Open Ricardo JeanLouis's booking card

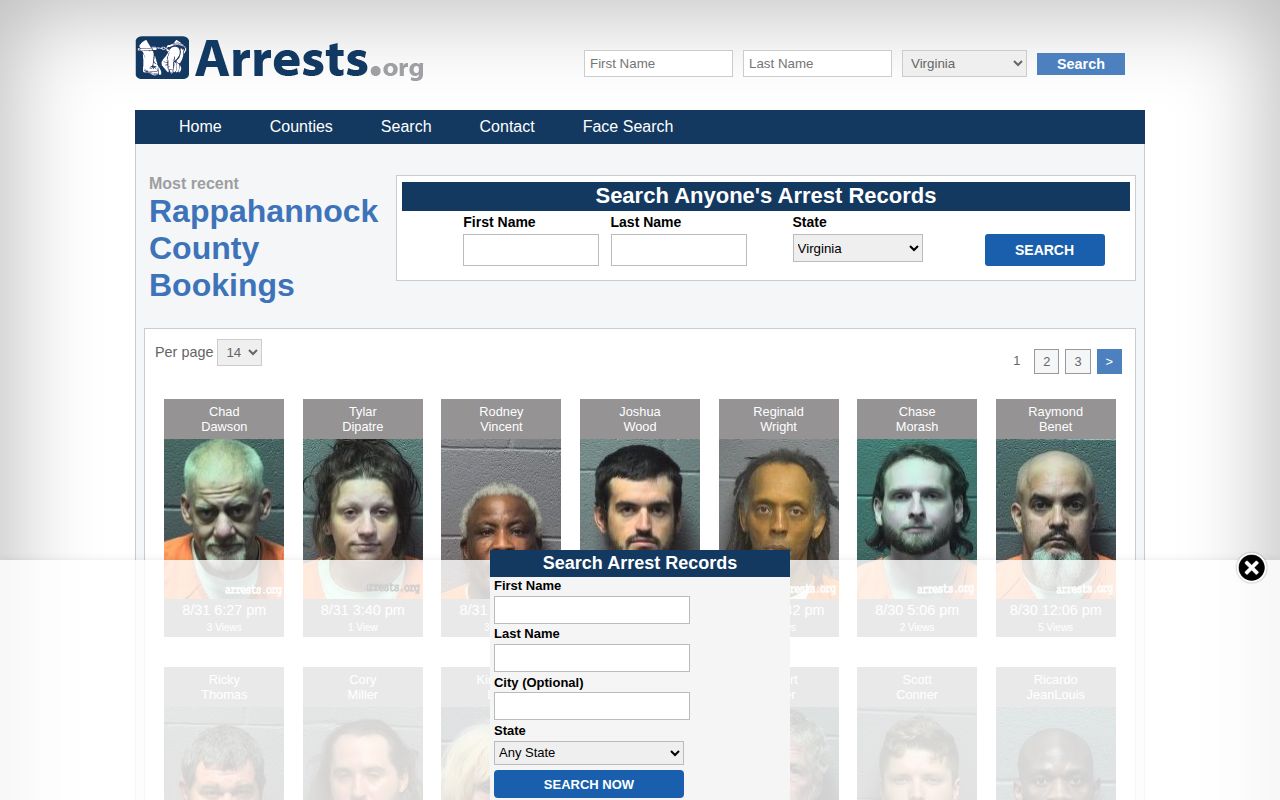1056,733
